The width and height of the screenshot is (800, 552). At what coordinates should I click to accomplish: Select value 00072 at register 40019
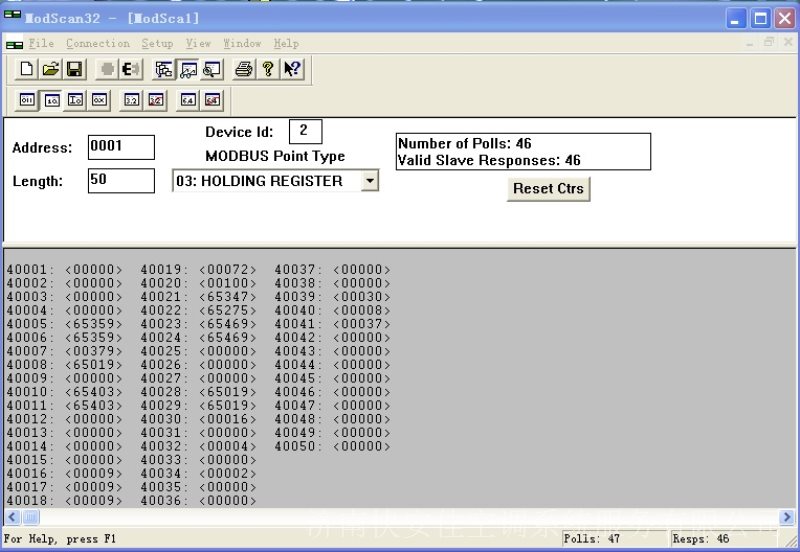pos(228,269)
